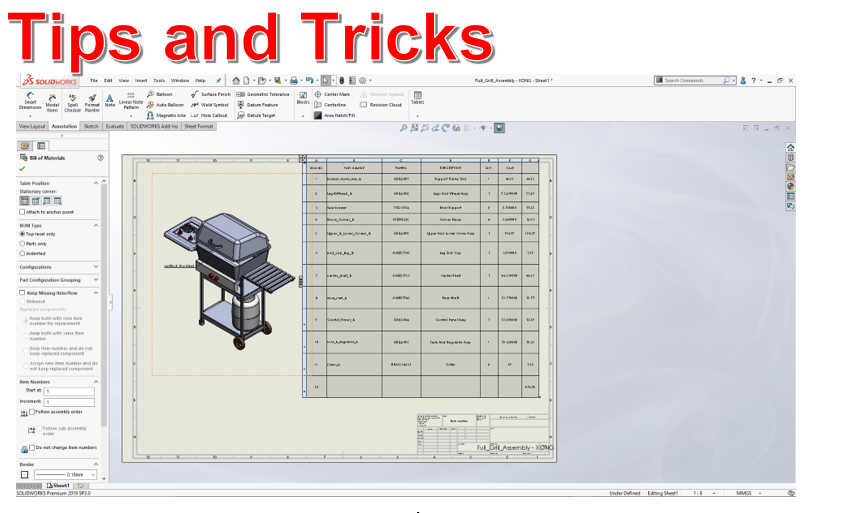Collapse the Table Position section
The width and height of the screenshot is (849, 513).
pos(96,183)
